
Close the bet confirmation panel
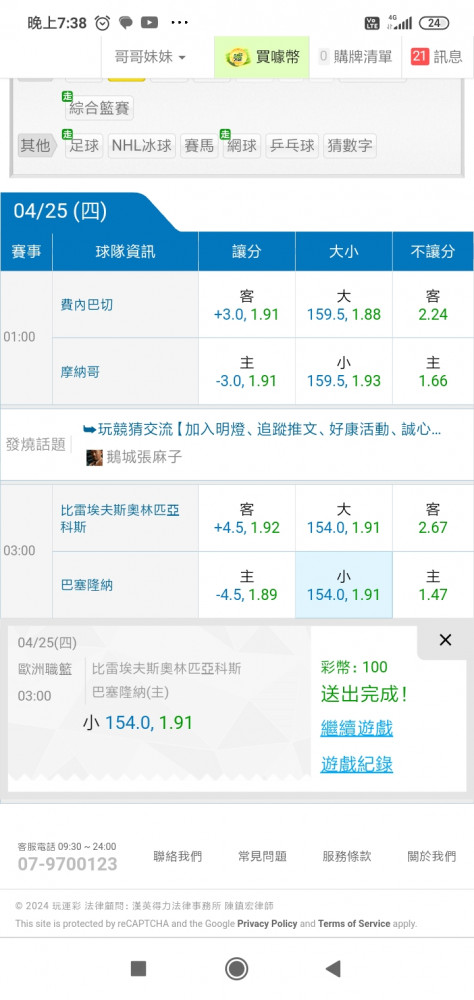445,640
